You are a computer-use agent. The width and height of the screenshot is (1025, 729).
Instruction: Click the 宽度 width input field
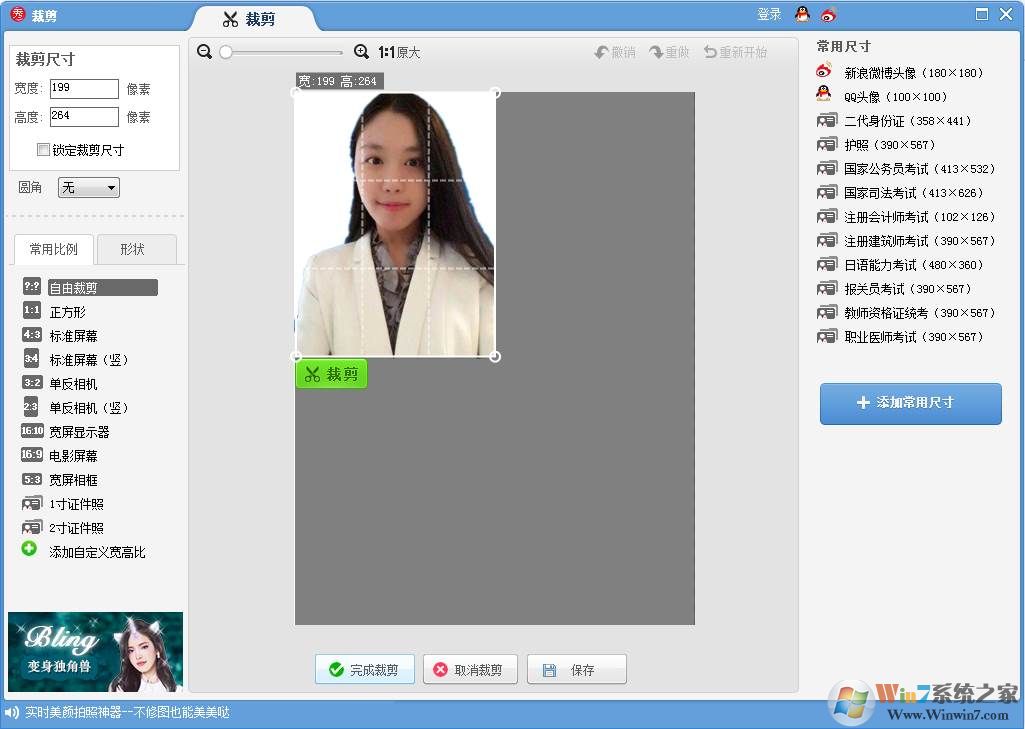pos(84,88)
